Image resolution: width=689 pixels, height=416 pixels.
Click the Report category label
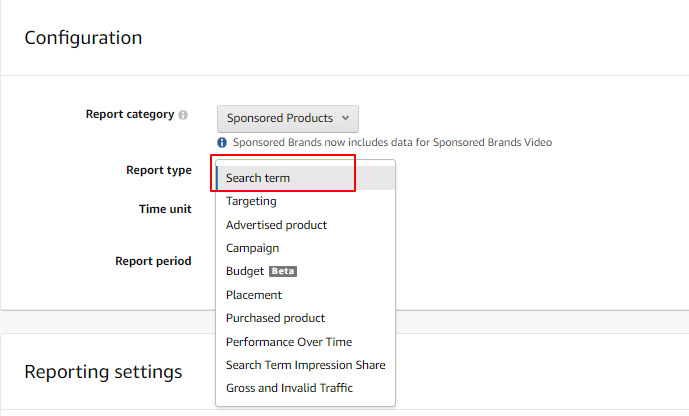click(x=130, y=115)
